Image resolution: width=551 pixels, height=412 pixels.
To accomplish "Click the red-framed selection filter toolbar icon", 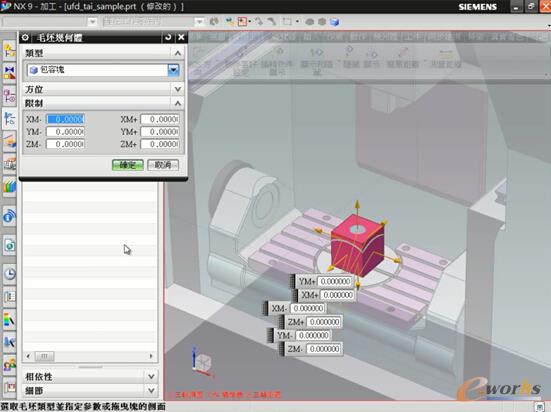I will click(x=242, y=22).
